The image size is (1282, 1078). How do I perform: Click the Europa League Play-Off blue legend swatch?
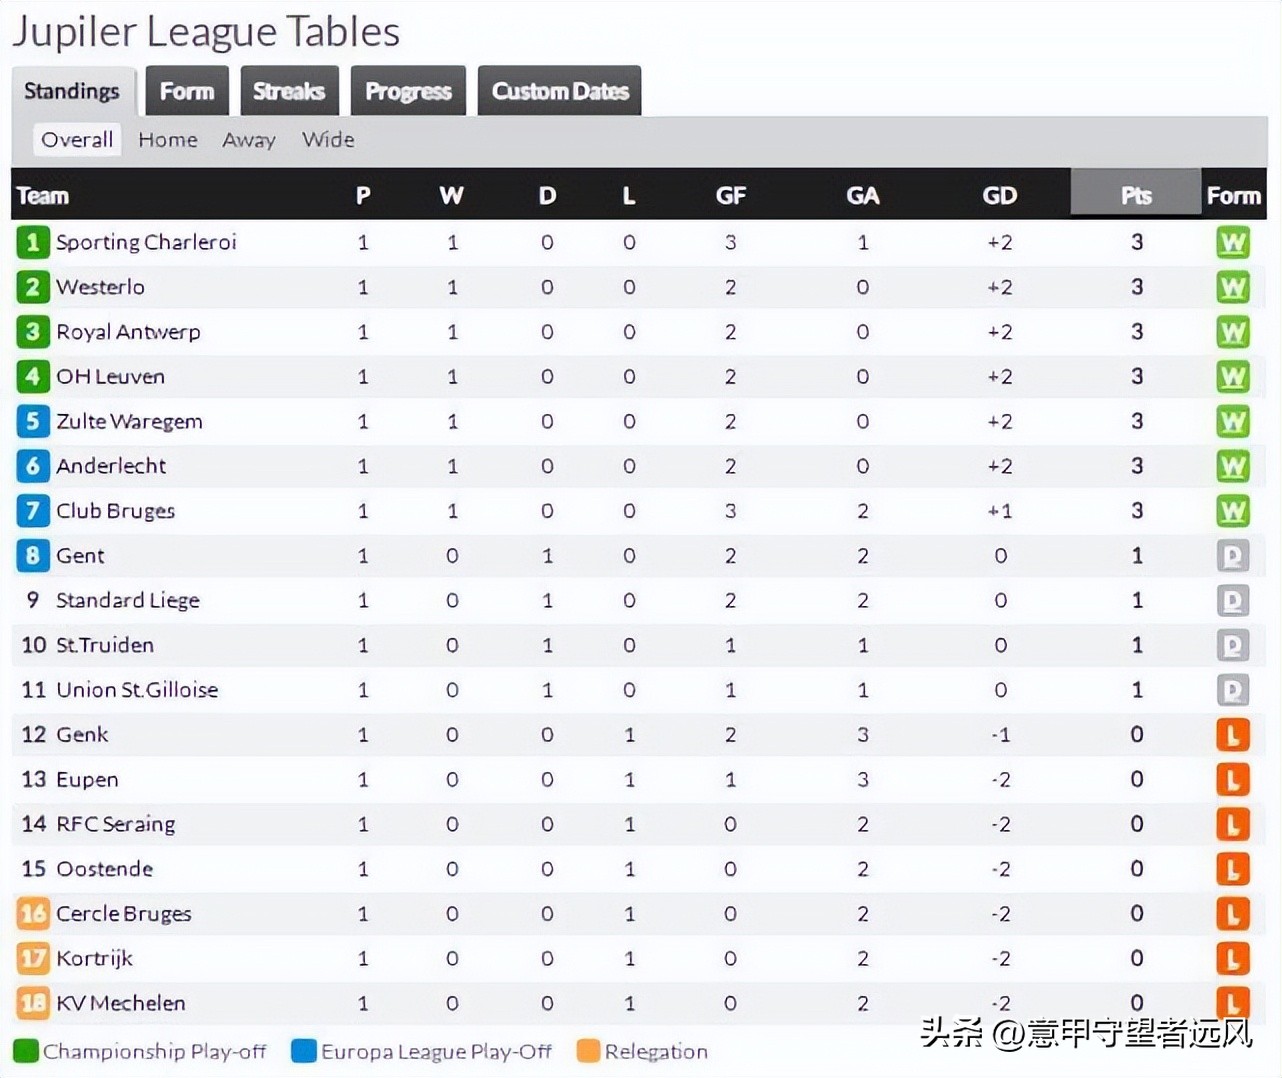303,1051
